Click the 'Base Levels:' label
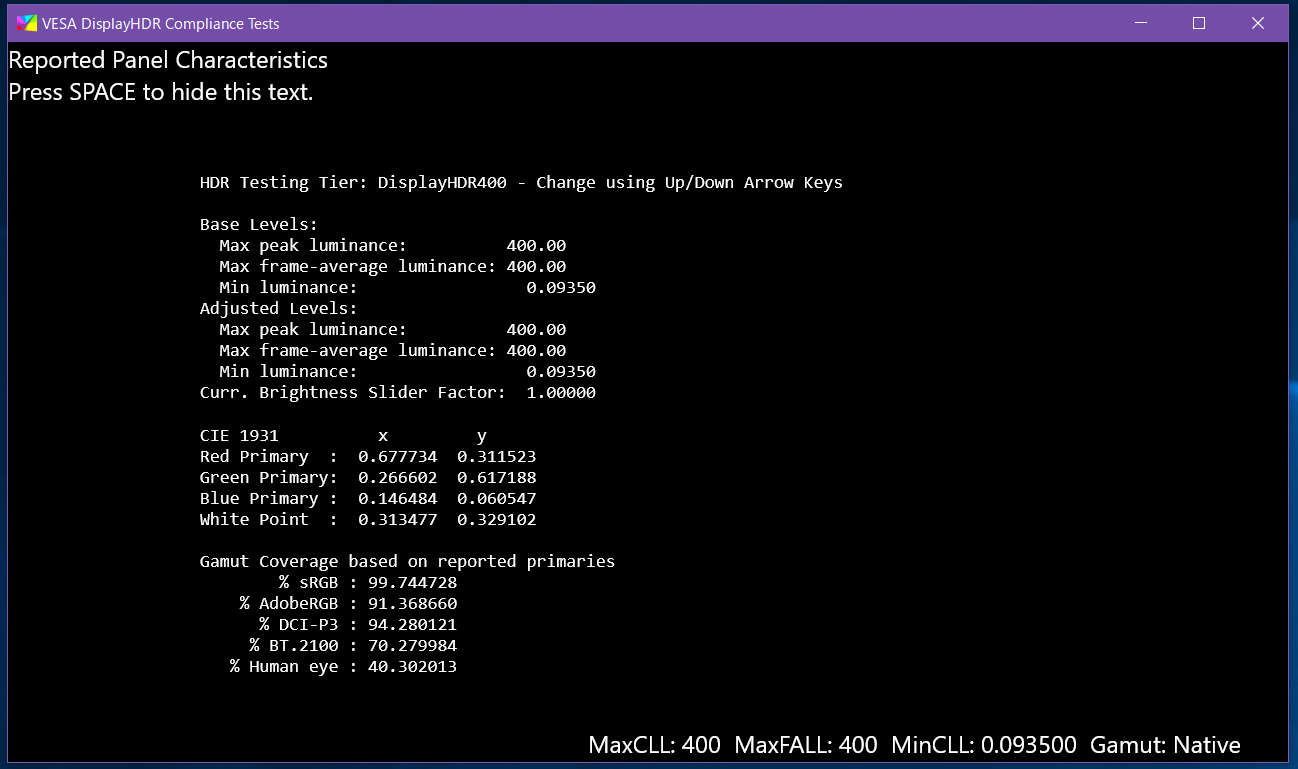 pyautogui.click(x=259, y=225)
